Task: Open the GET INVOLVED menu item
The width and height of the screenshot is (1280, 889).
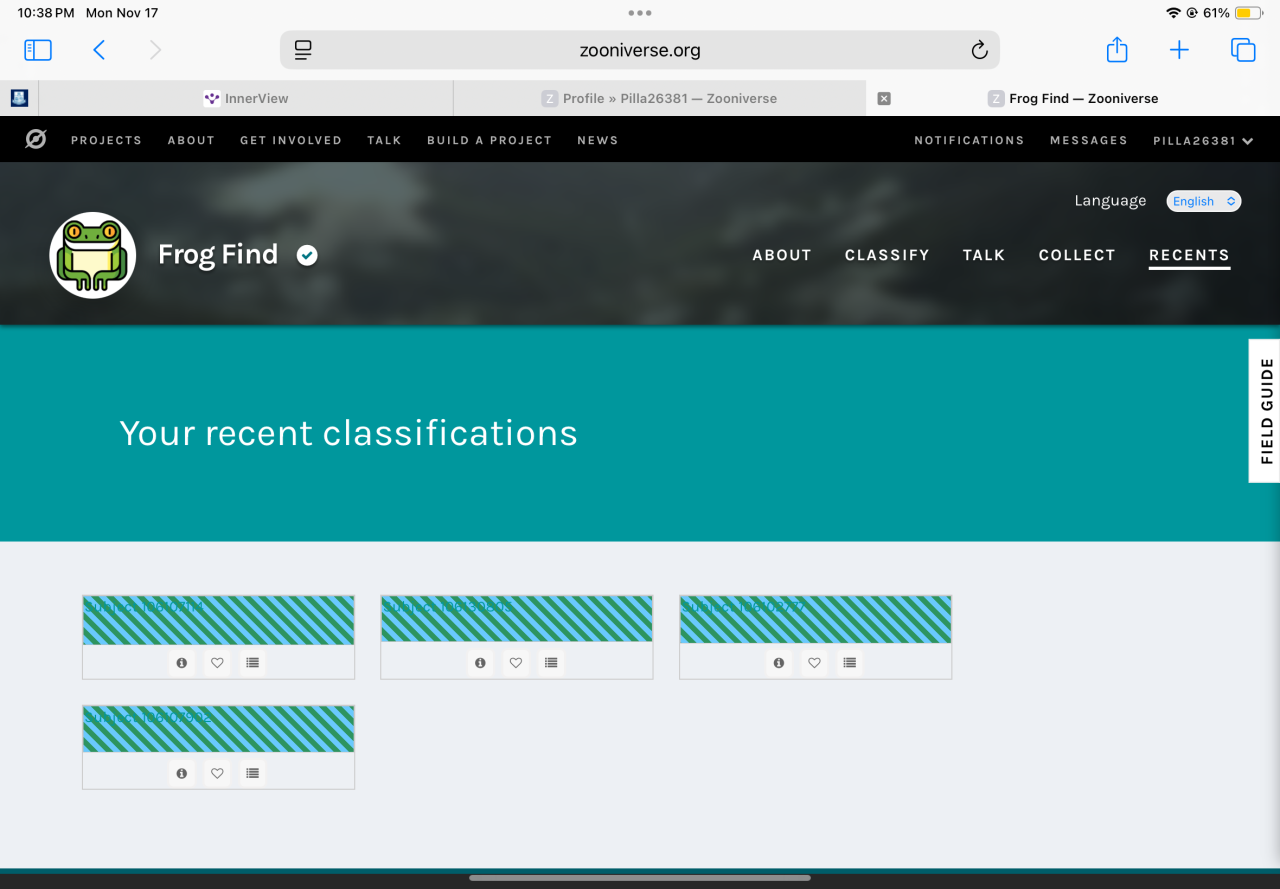Action: click(x=291, y=141)
